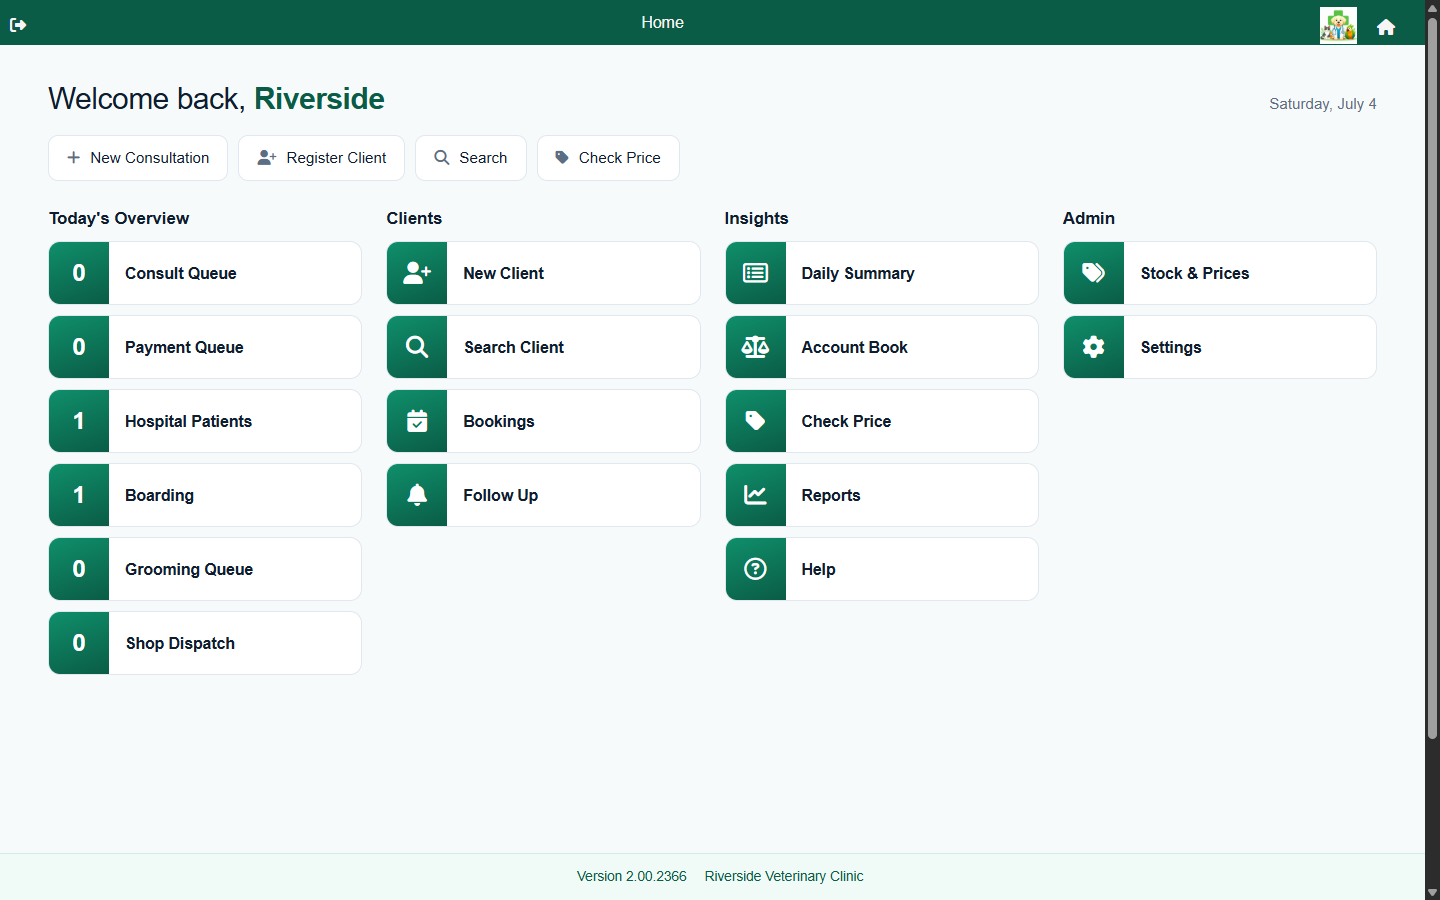Open Follow Up
1440x900 pixels.
coord(543,495)
